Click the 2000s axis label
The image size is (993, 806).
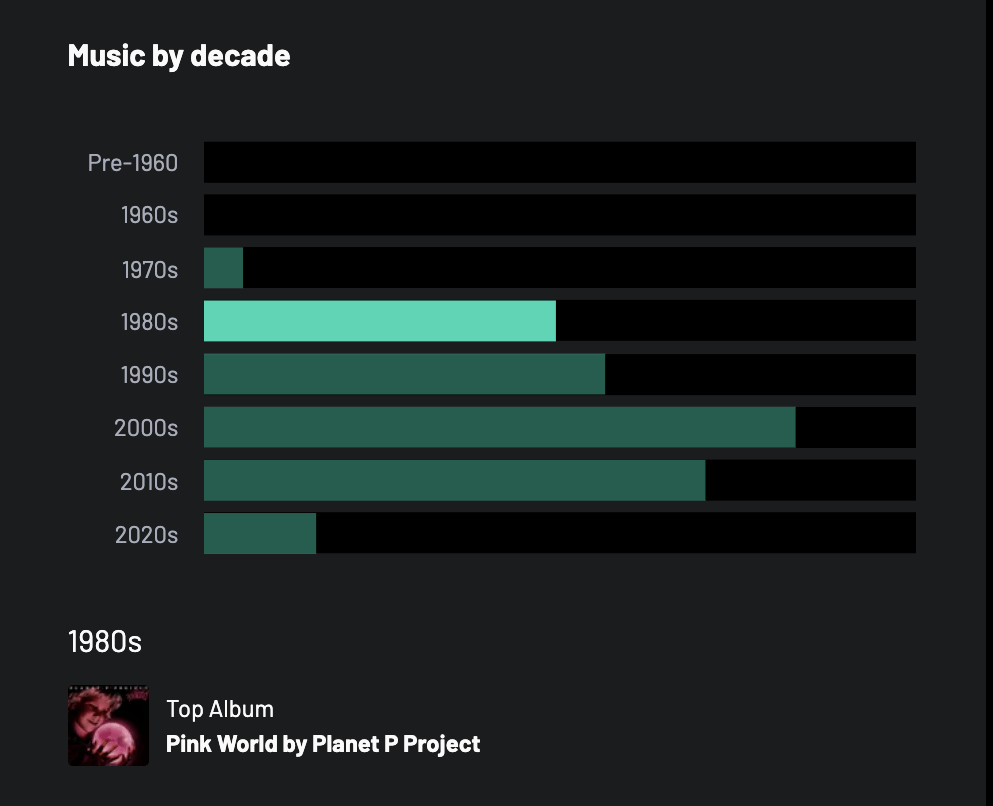(x=146, y=428)
